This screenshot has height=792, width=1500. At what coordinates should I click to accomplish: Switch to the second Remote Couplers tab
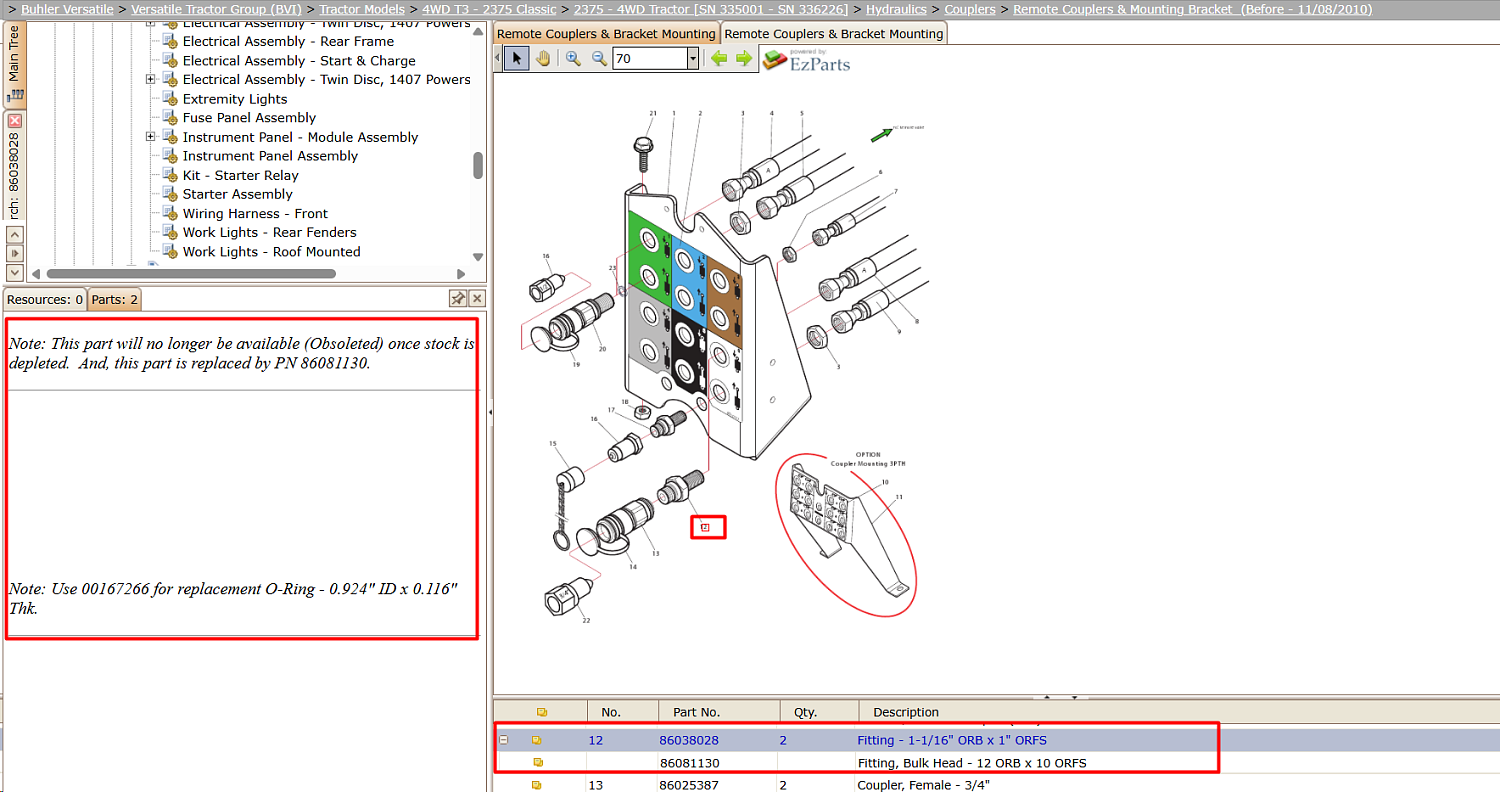834,34
